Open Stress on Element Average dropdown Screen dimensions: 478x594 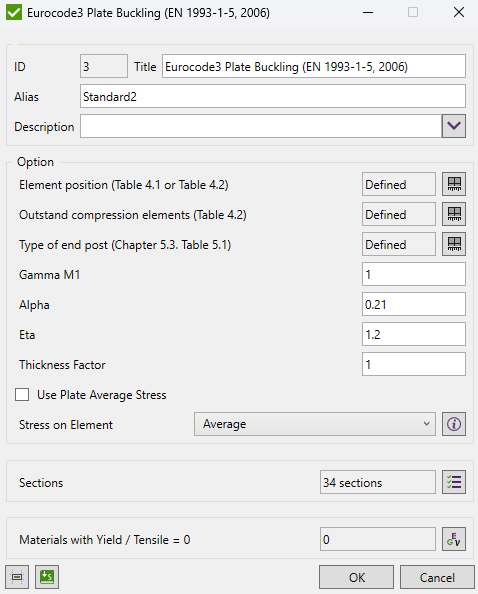point(315,424)
